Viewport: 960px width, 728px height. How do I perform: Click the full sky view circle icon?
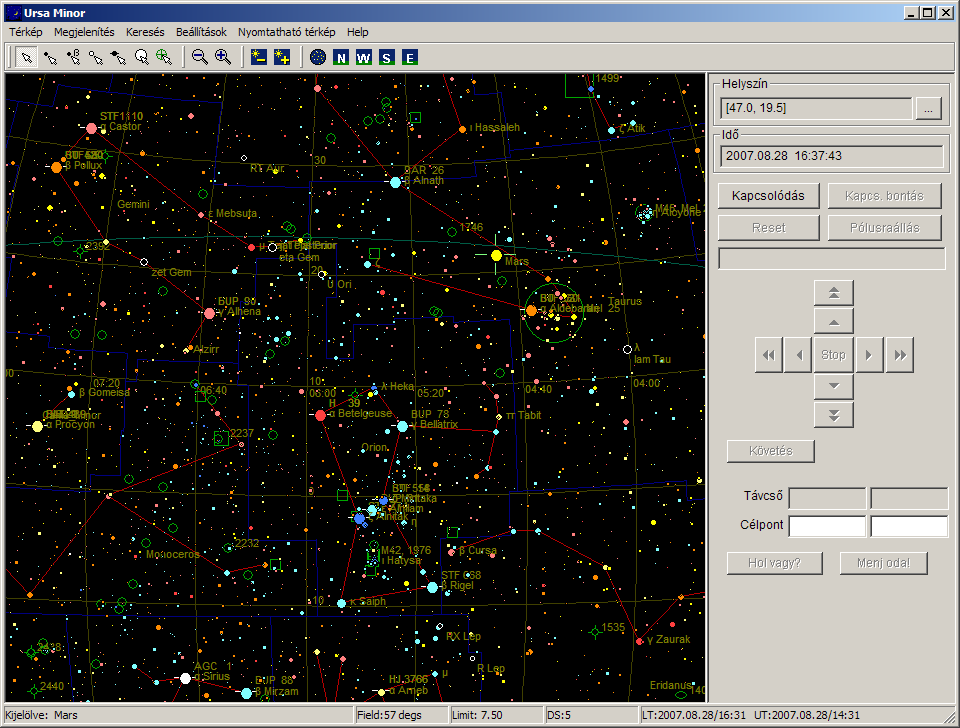tap(318, 58)
